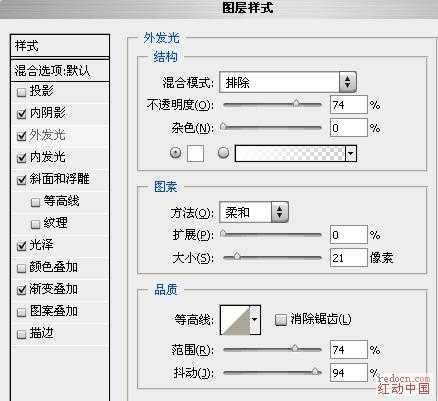
Task: Click the 方法 dropdown arrow button
Action: [x=279, y=212]
